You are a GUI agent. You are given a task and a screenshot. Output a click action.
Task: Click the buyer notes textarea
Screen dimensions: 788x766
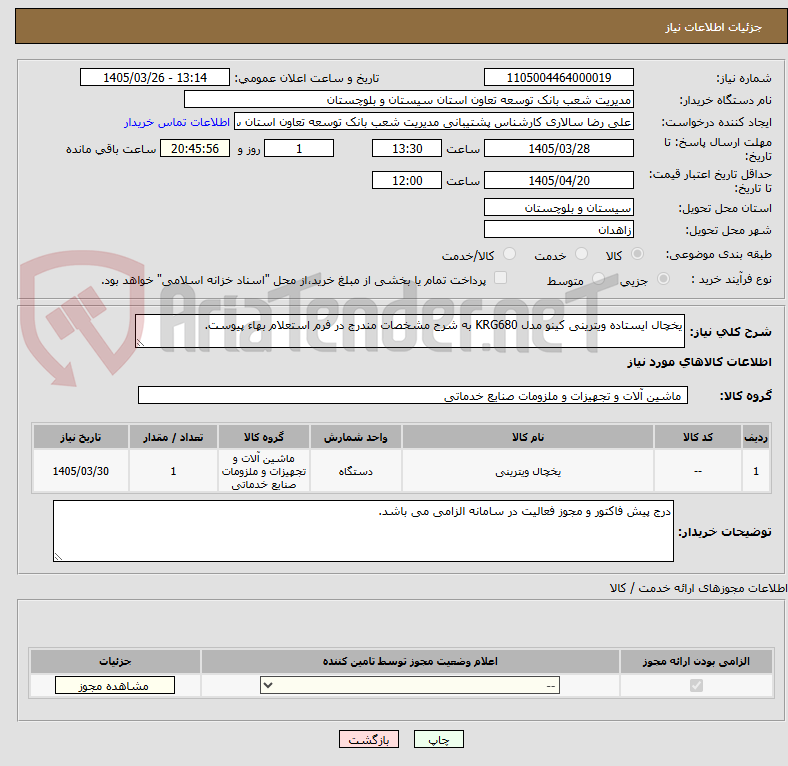363,531
